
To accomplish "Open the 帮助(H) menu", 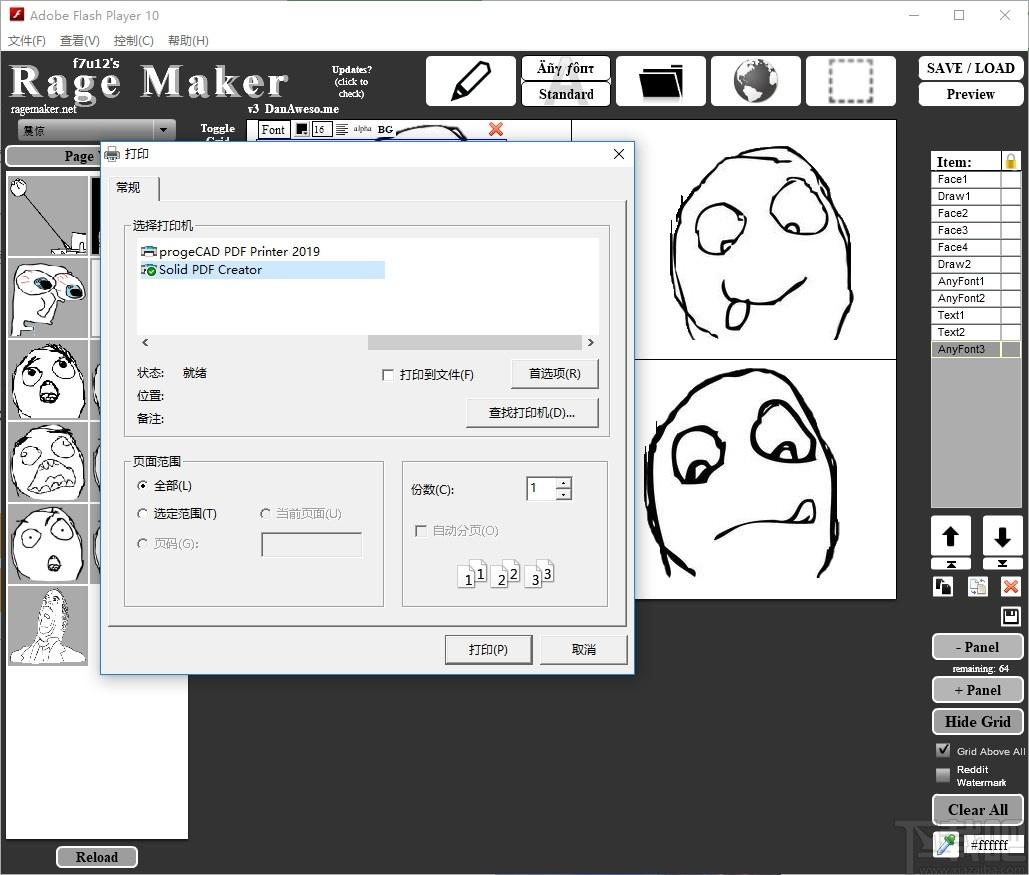I will [188, 41].
